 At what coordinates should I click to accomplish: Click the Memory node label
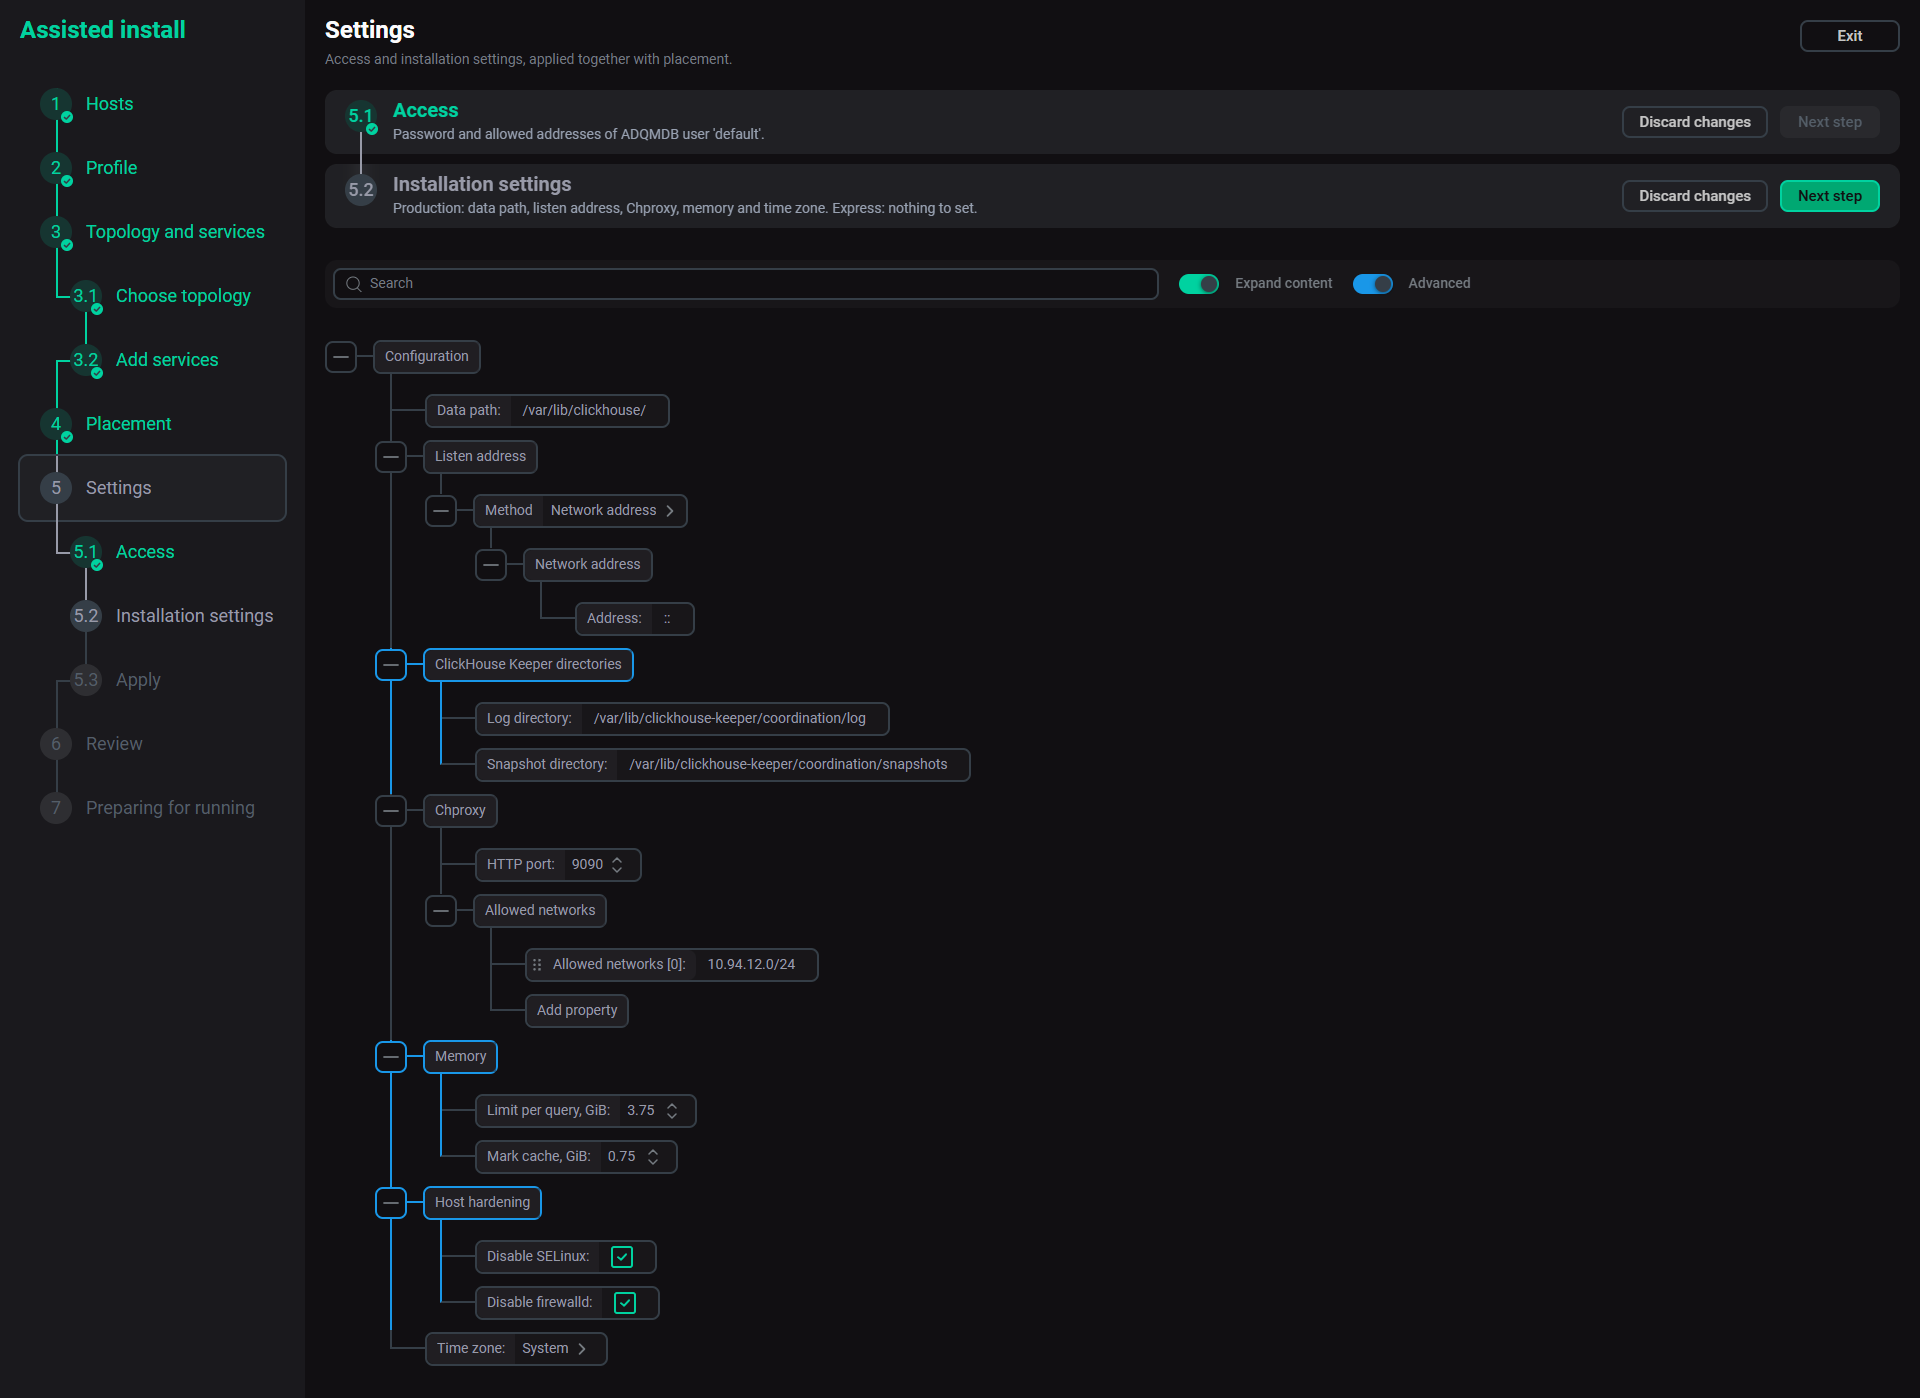click(461, 1057)
